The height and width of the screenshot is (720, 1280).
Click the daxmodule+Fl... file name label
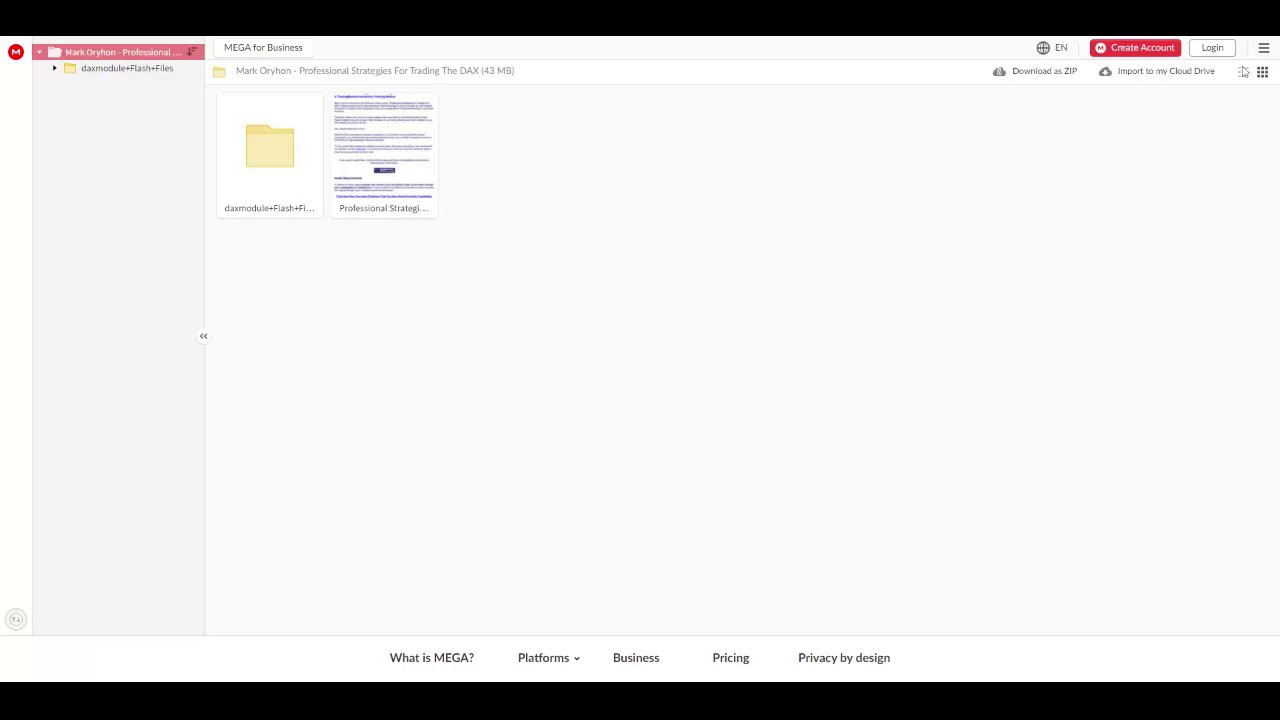click(x=269, y=208)
